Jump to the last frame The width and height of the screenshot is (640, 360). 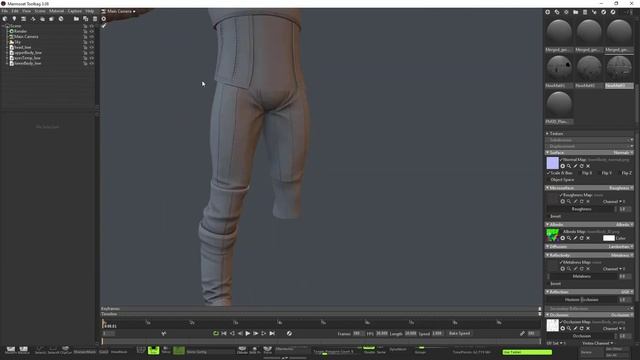click(x=272, y=333)
